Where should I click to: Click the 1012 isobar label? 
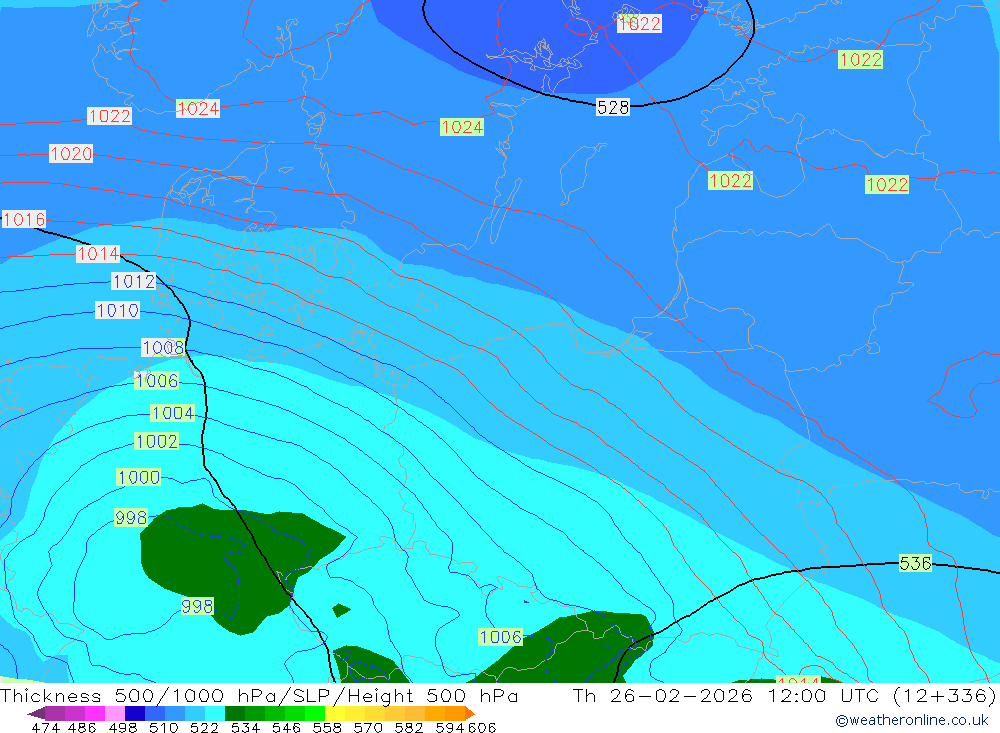tap(133, 281)
